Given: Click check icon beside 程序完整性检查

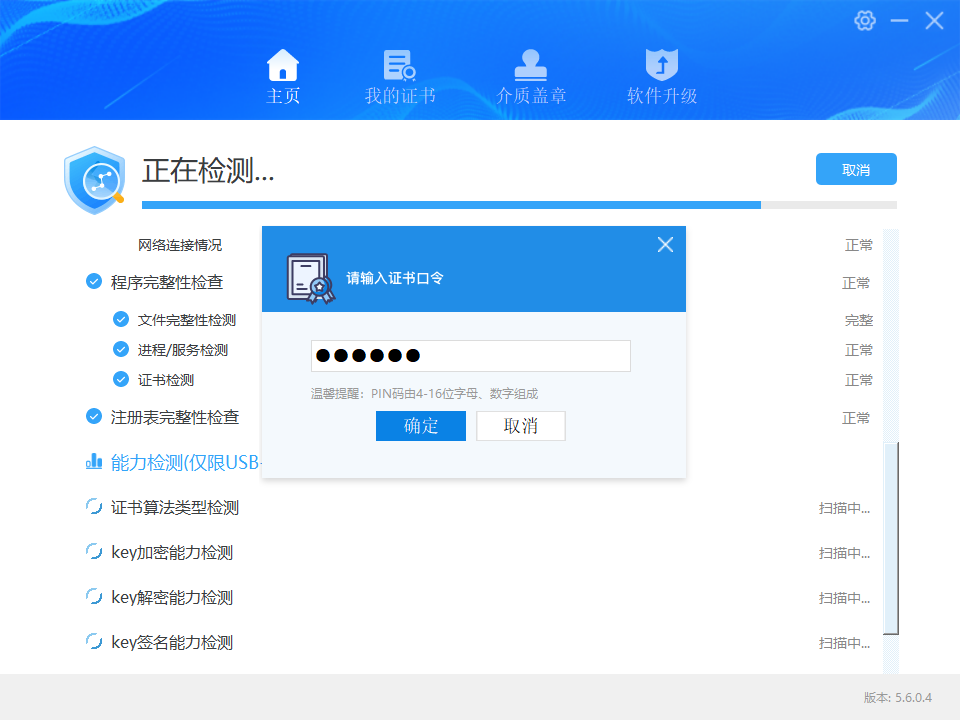Looking at the screenshot, I should 94,282.
